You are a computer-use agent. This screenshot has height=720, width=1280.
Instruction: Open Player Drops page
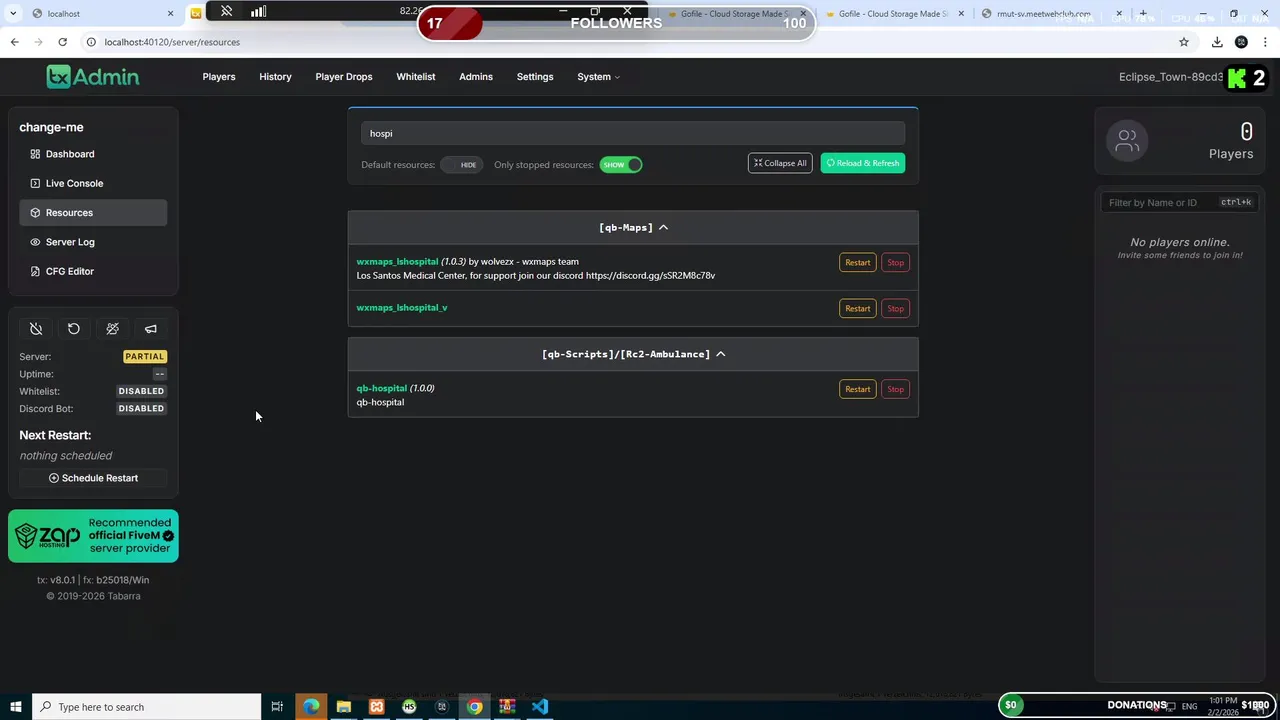pos(344,77)
